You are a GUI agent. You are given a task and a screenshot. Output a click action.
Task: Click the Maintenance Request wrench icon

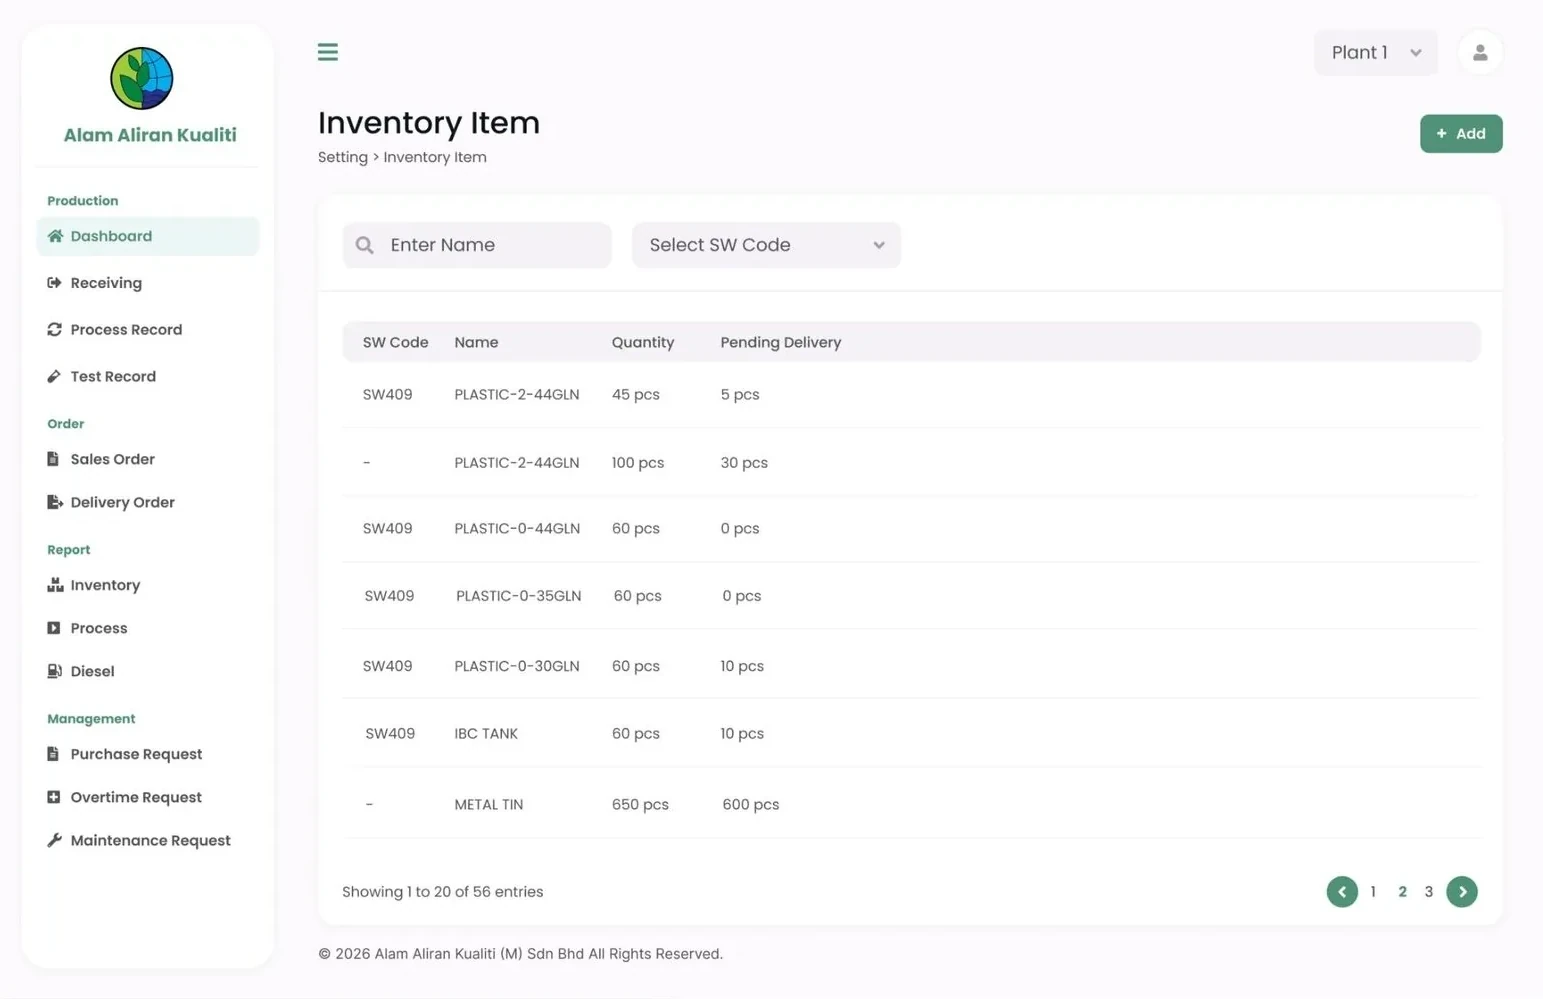(54, 840)
